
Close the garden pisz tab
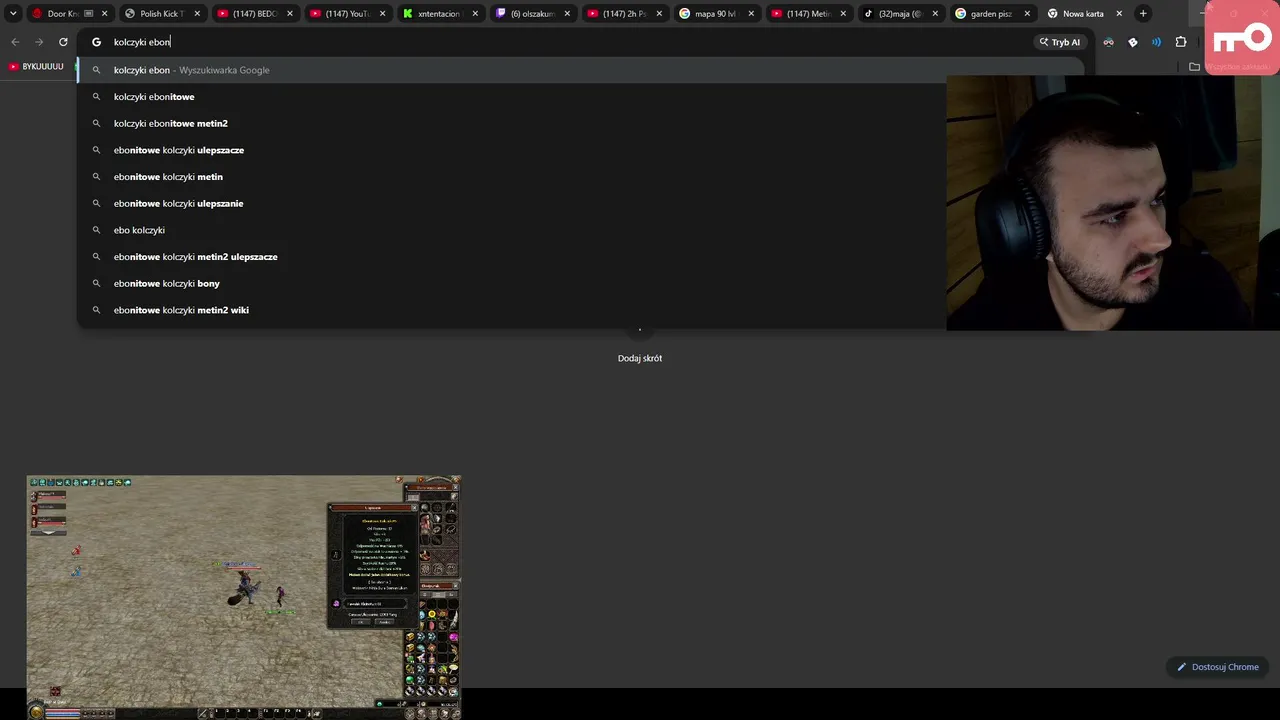1027,14
